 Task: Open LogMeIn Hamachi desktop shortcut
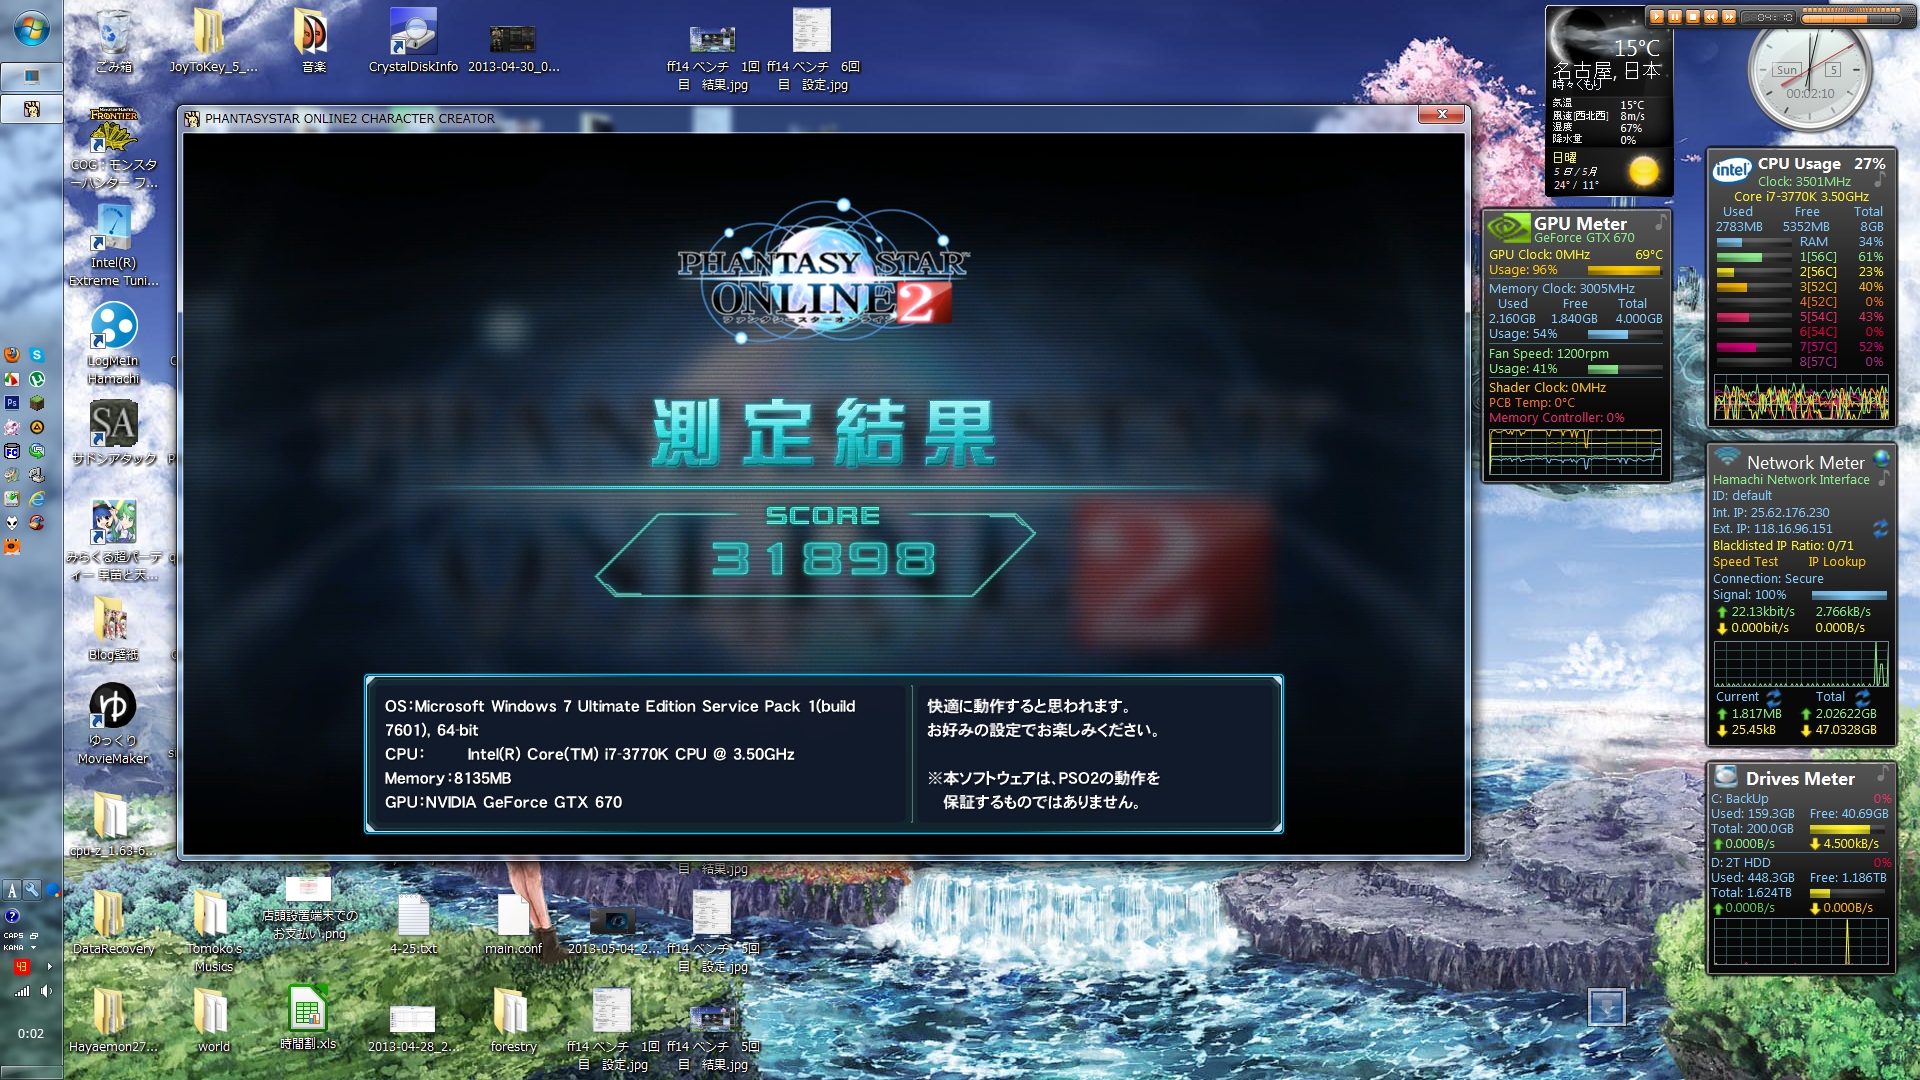pyautogui.click(x=113, y=344)
